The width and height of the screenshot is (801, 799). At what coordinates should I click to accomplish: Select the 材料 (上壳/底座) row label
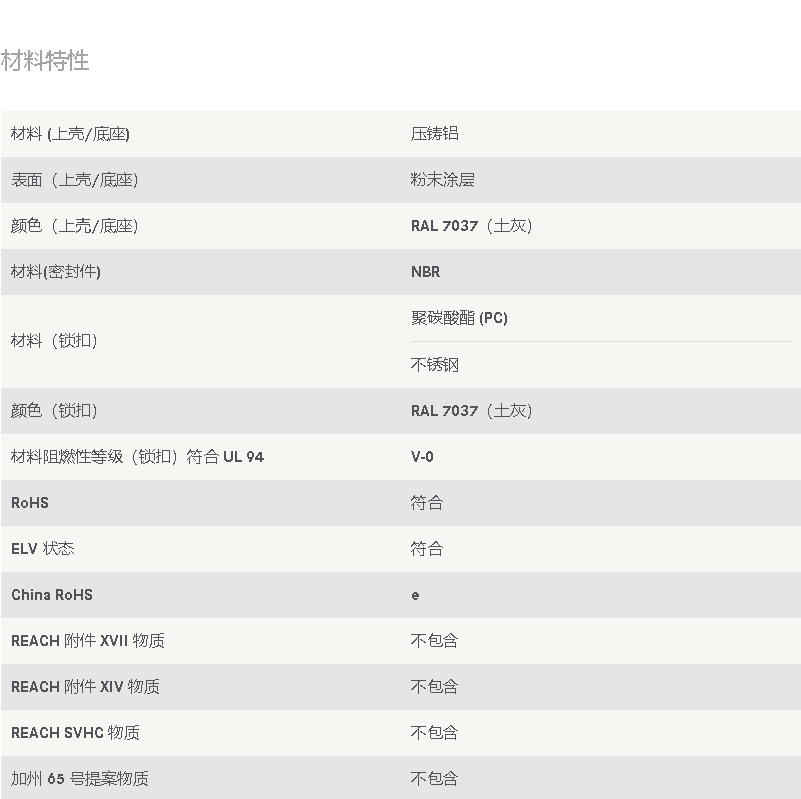click(x=70, y=134)
